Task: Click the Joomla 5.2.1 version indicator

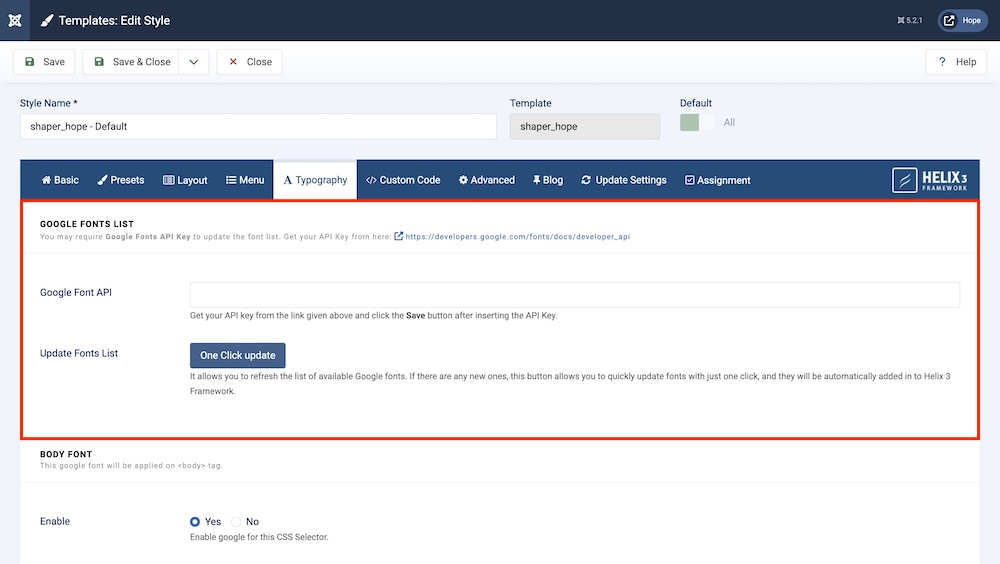Action: pos(908,20)
